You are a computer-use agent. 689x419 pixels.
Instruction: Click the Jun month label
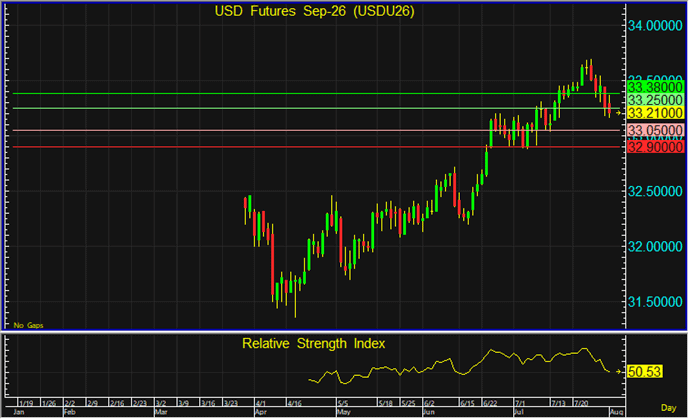[x=429, y=412]
